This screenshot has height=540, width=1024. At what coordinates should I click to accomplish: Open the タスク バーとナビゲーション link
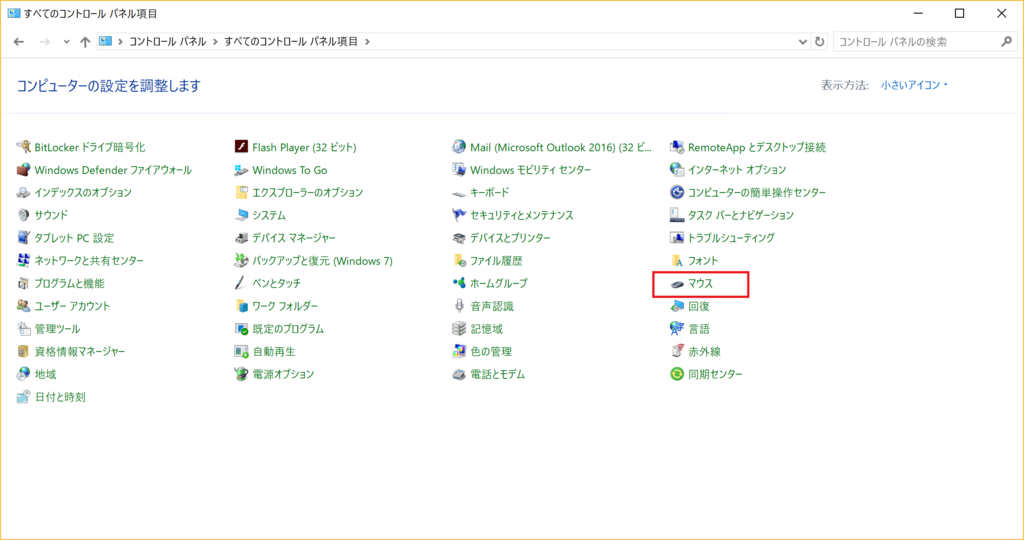741,215
